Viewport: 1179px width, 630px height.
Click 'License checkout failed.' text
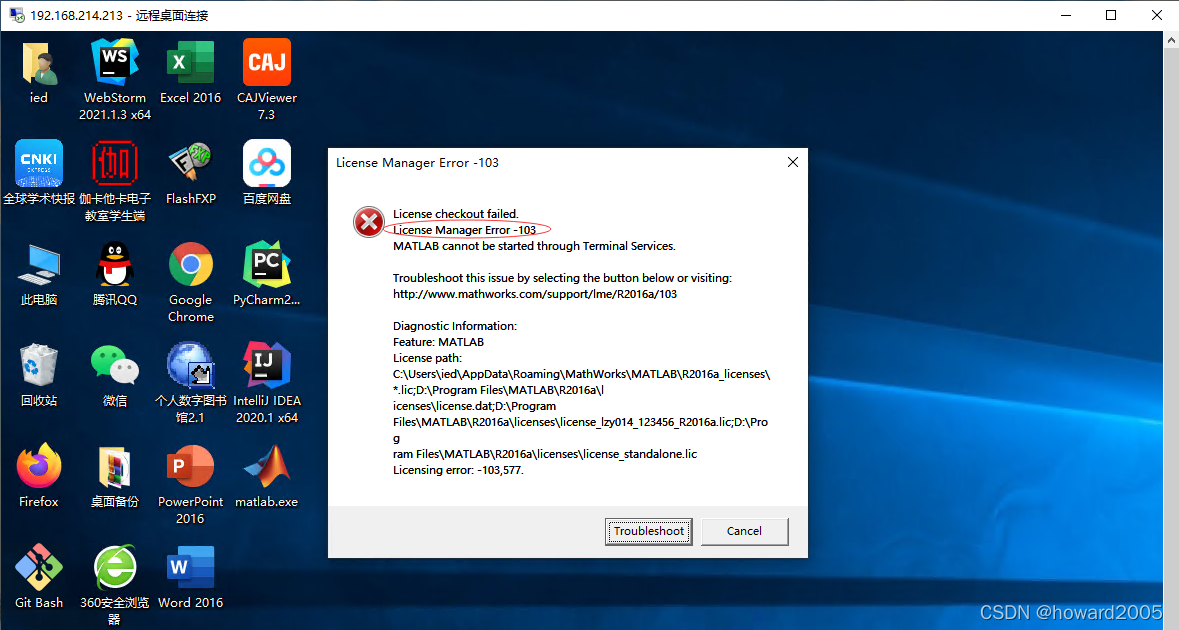456,214
